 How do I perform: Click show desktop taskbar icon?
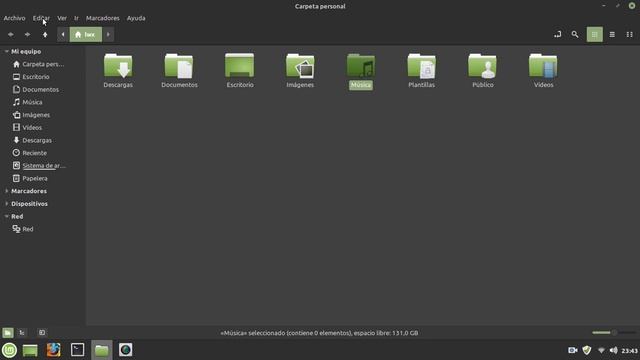(x=30, y=350)
